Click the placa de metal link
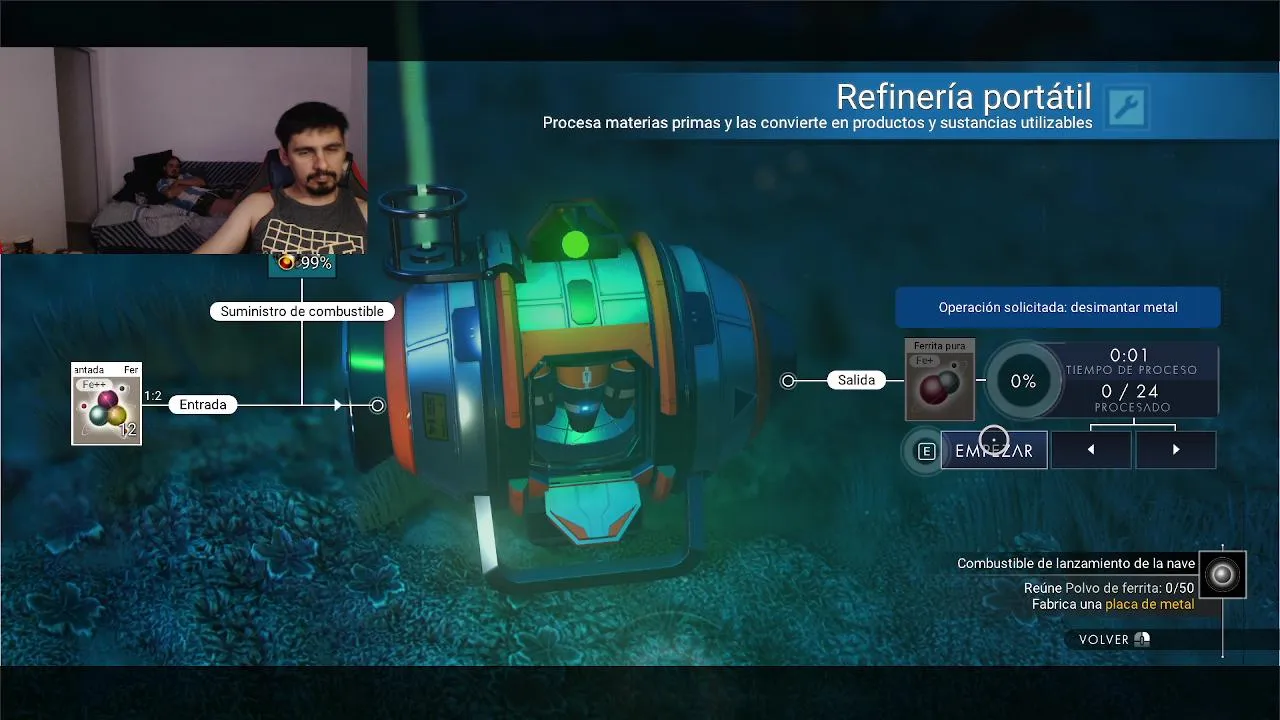This screenshot has width=1280, height=720. 1149,604
